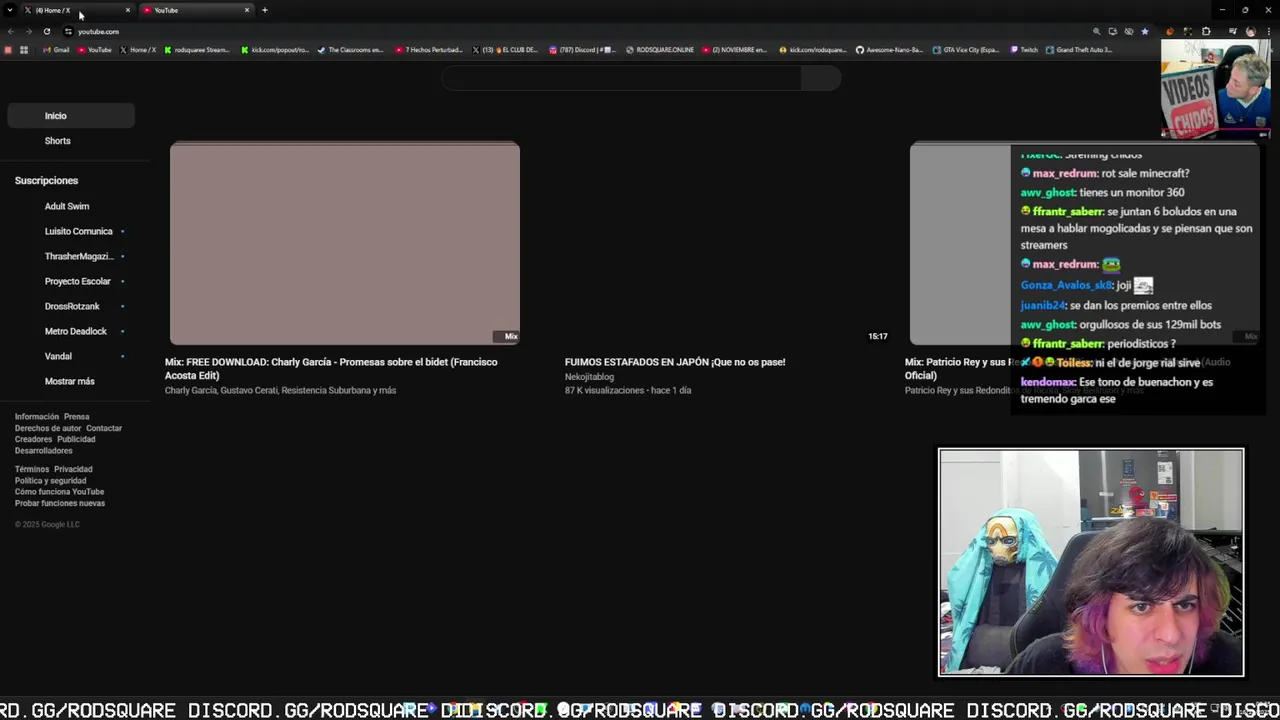This screenshot has width=1280, height=720.
Task: Open the Awesome-Nano-Ba GitHub bookmark
Action: 889,50
